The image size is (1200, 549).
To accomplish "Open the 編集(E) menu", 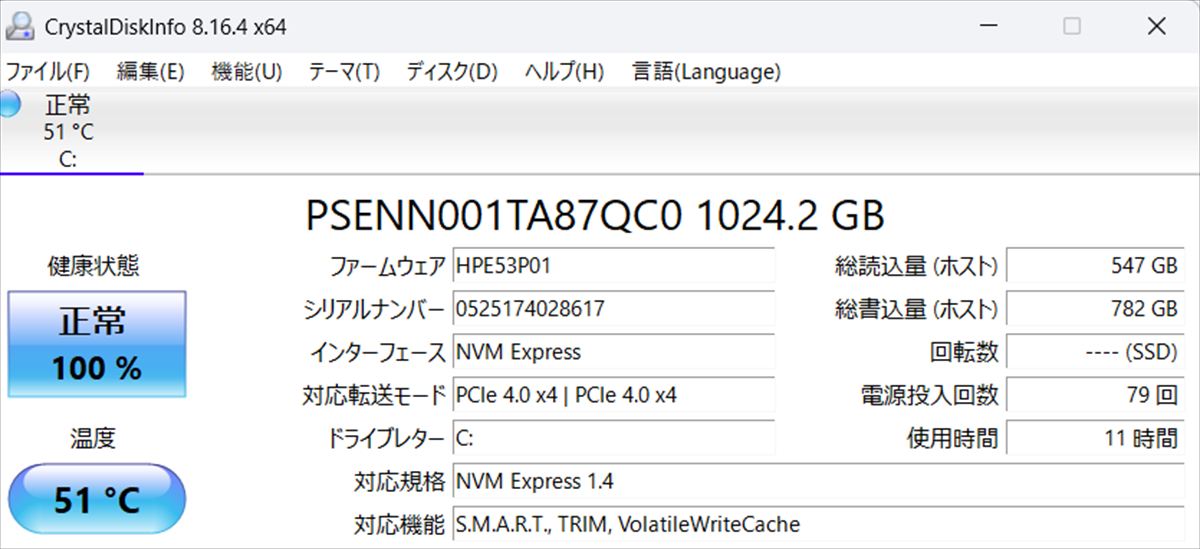I will click(x=150, y=72).
